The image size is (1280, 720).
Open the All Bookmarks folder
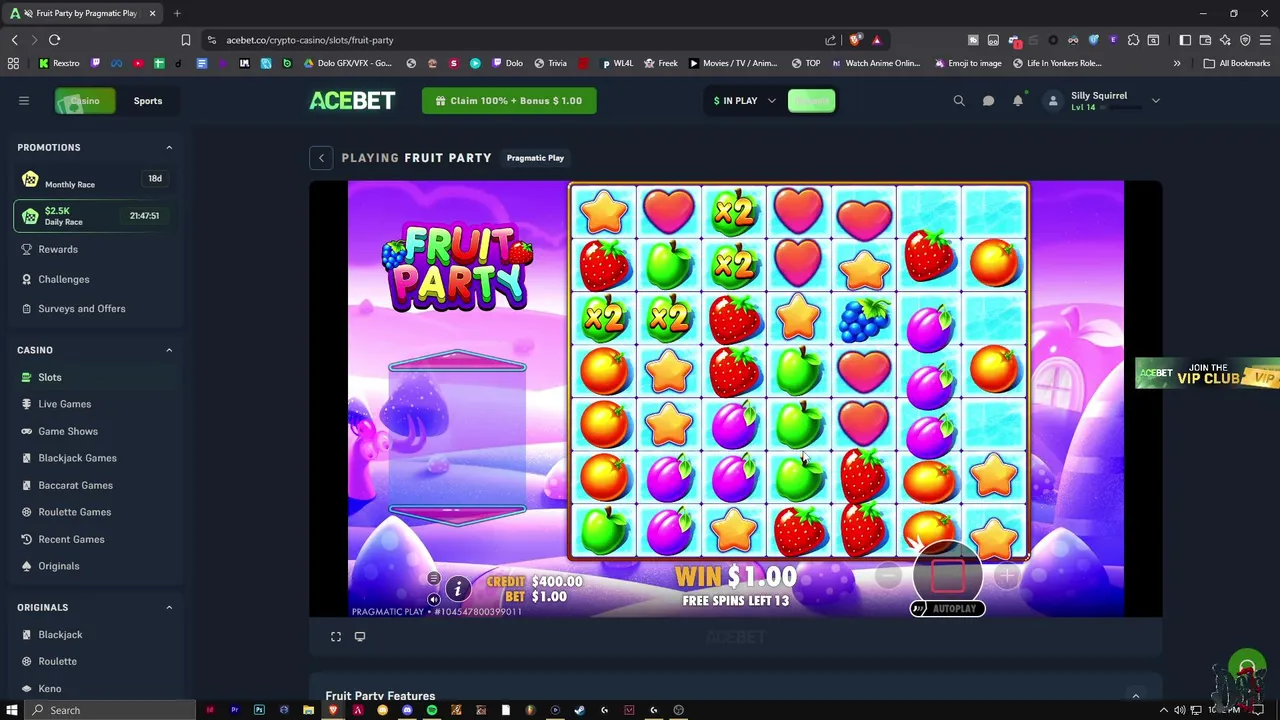click(x=1236, y=63)
